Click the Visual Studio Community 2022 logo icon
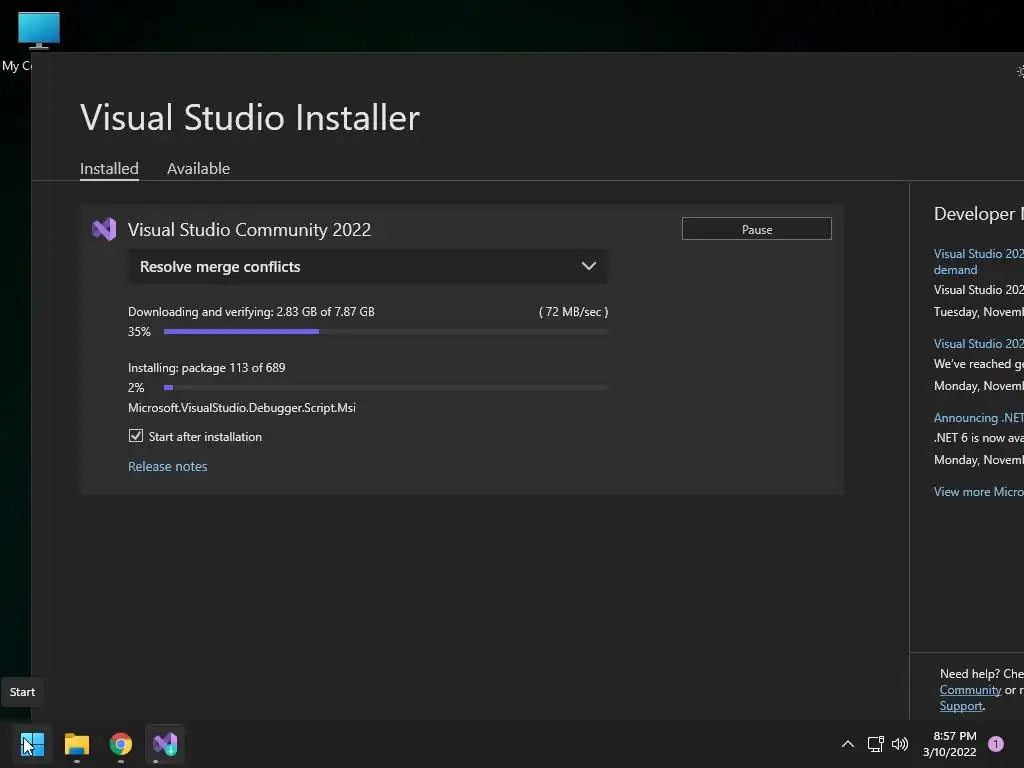The image size is (1024, 768). 104,229
